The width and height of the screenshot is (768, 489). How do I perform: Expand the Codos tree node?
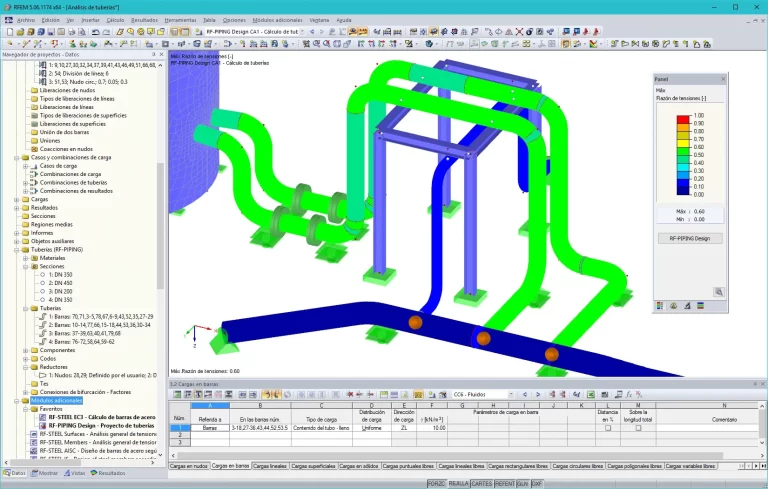(x=25, y=359)
